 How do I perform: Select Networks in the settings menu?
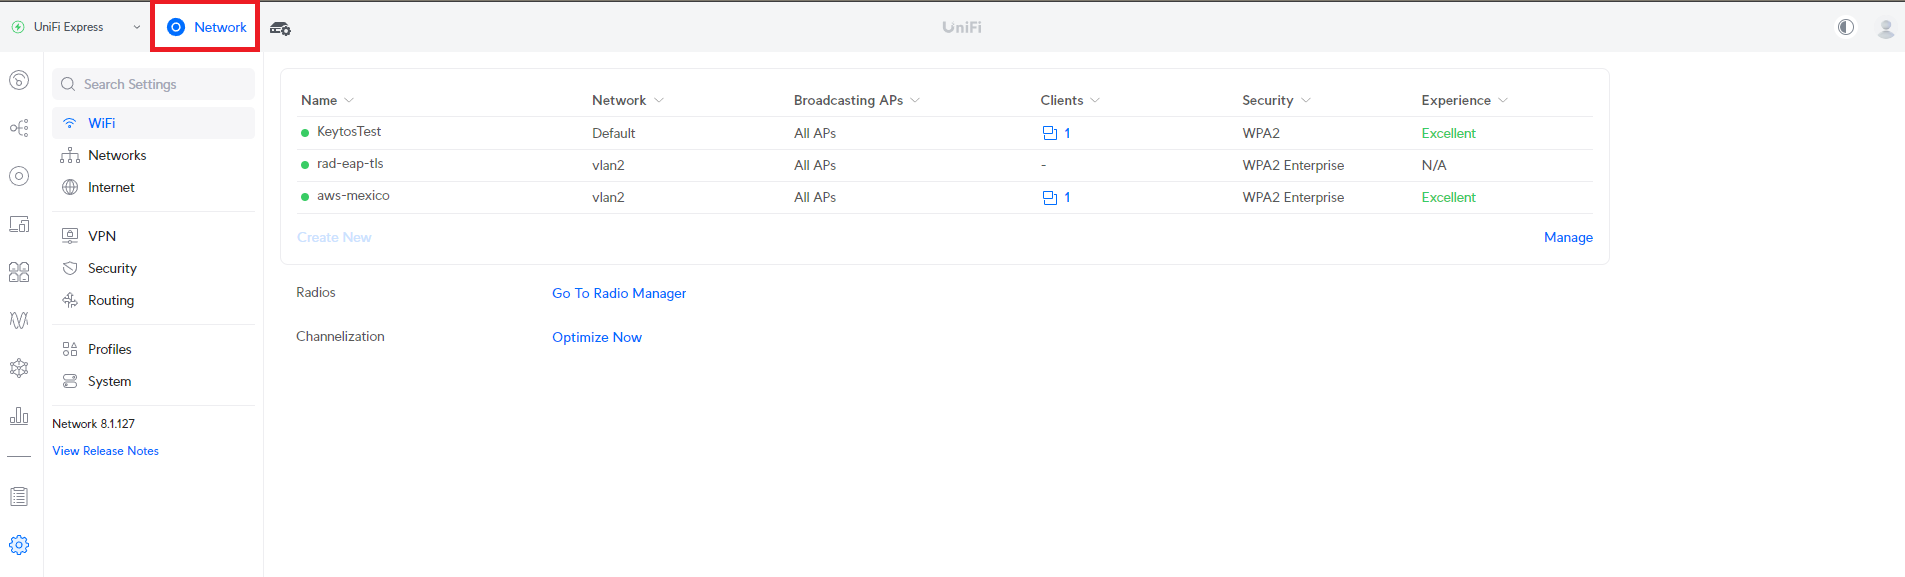point(117,155)
